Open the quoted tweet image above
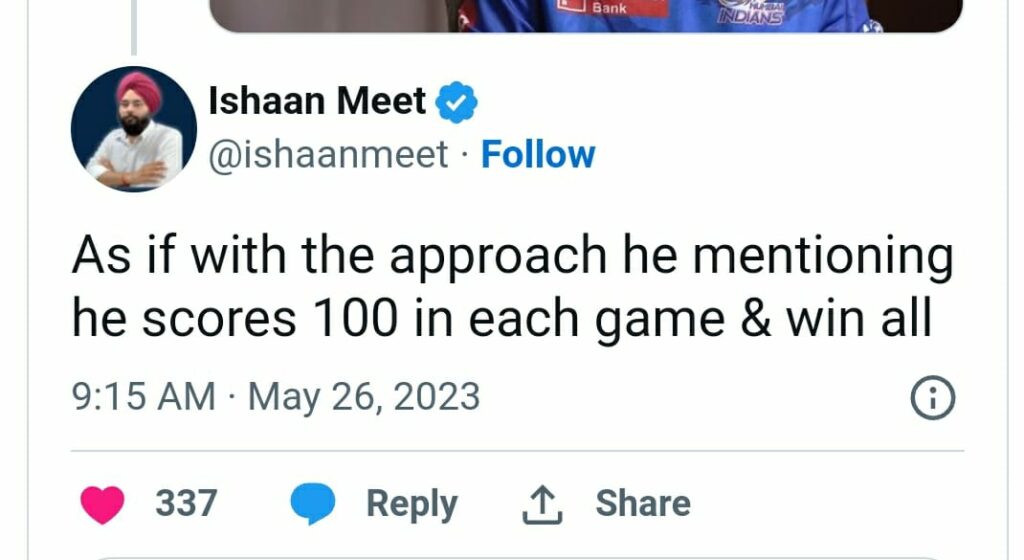This screenshot has width=1024, height=560. pyautogui.click(x=586, y=15)
